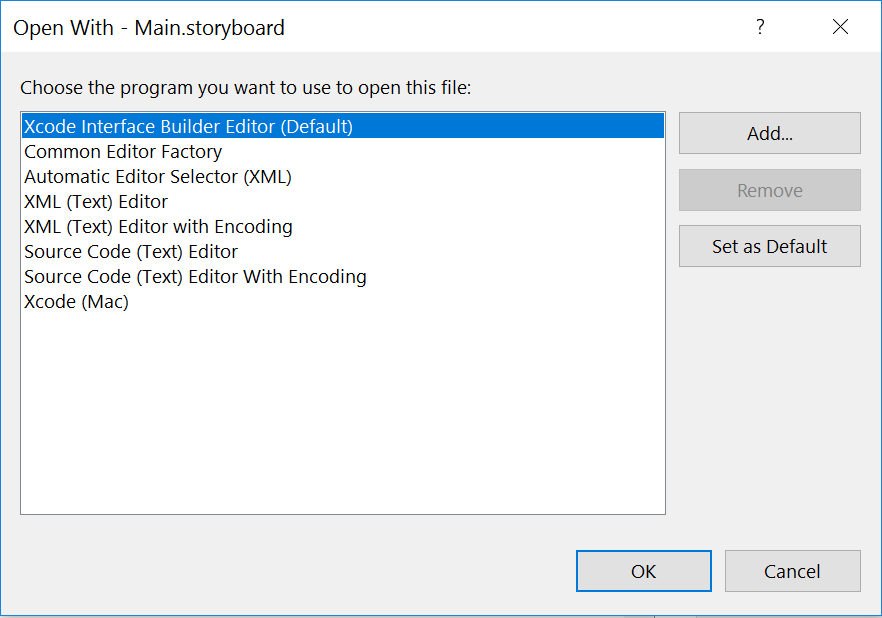Select Xcode Interface Builder Editor (Default)
This screenshot has height=618, width=882.
tap(180, 126)
